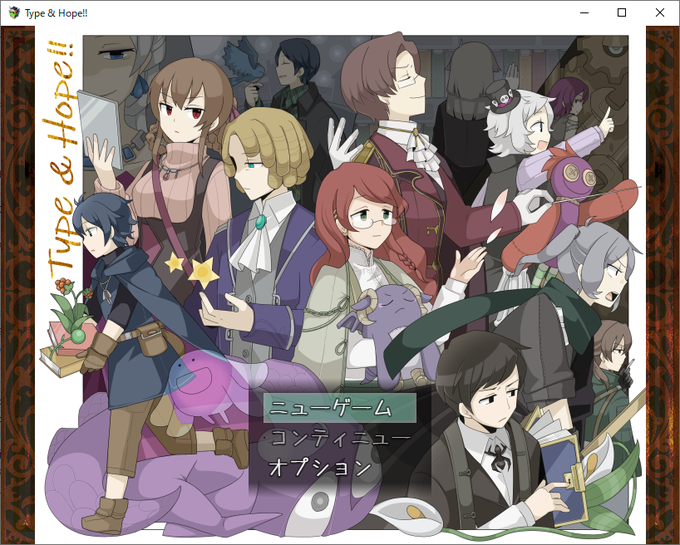
Task: Select ニューゲーム to start a new game
Action: (x=340, y=408)
